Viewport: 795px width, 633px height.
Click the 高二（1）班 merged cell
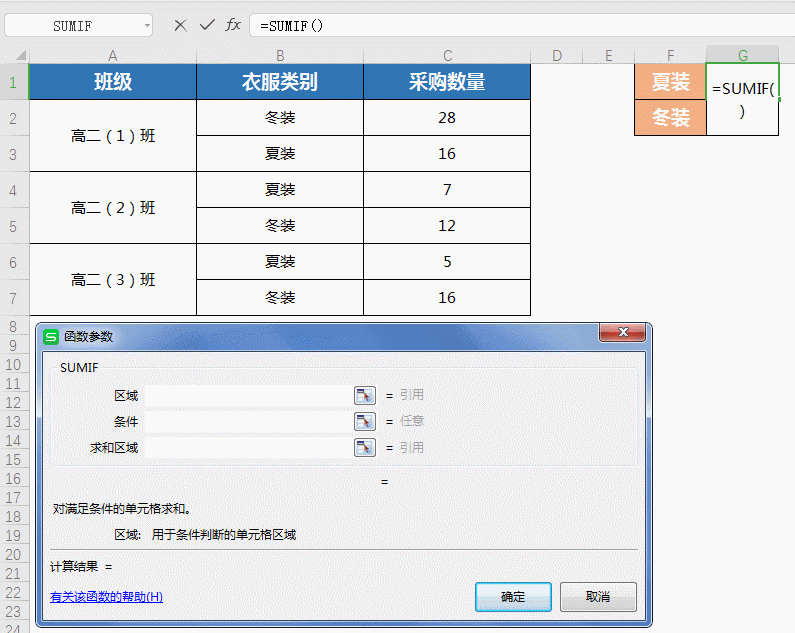(113, 136)
